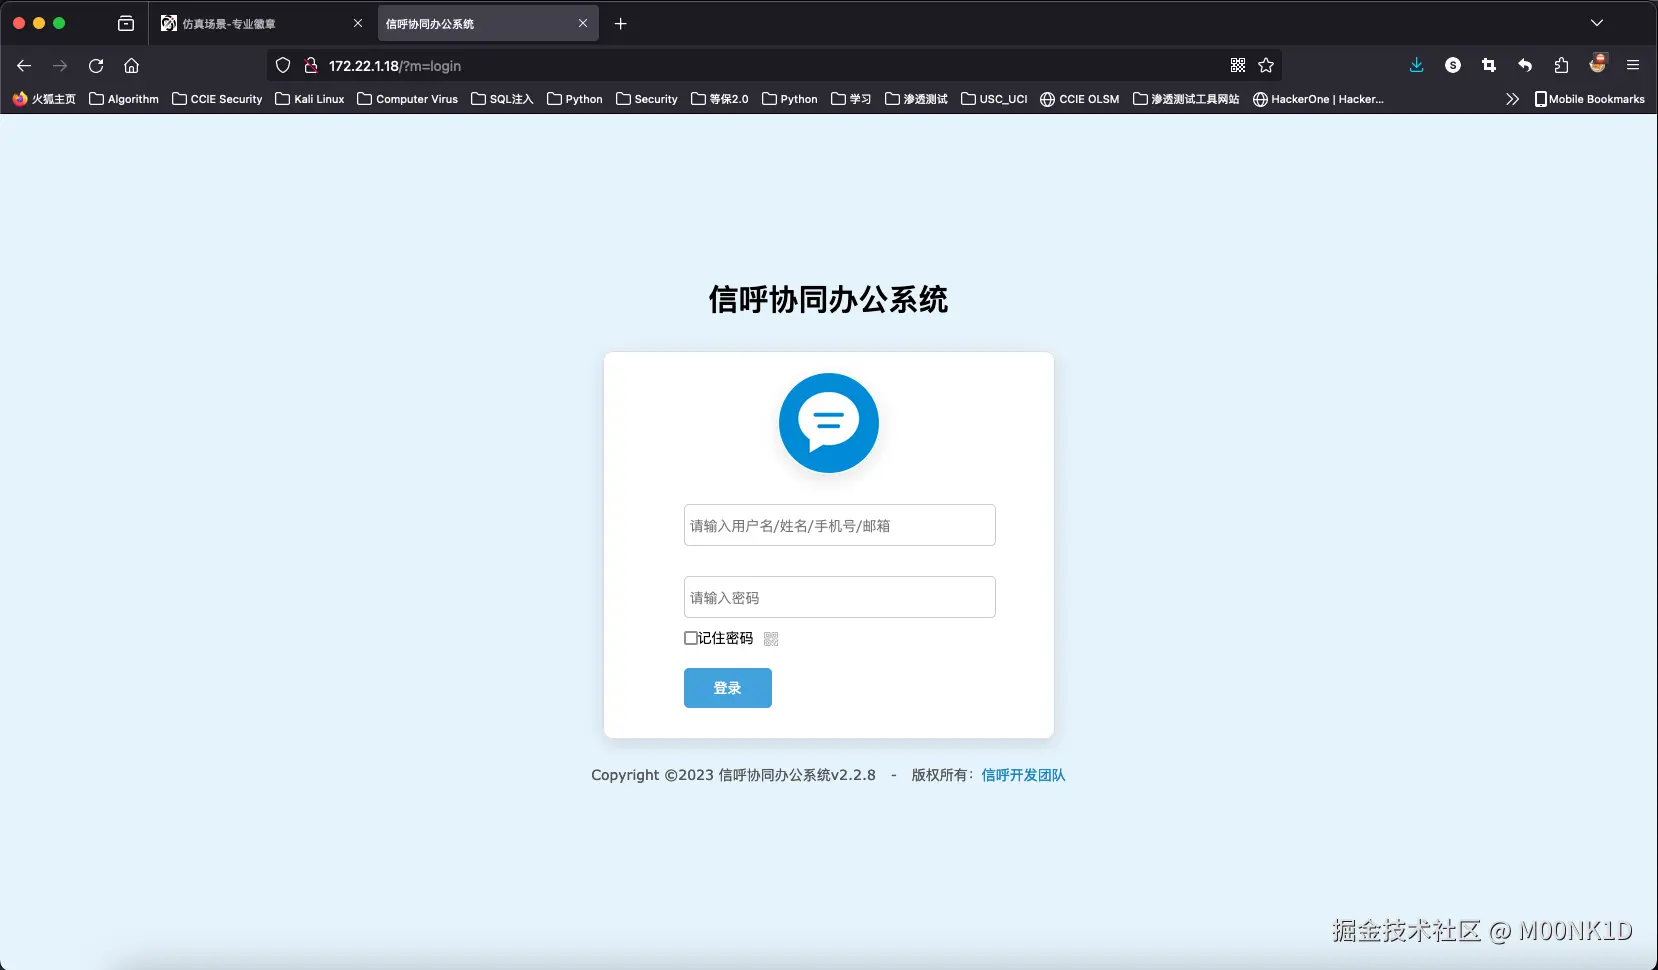Click the address bar URL 172.22.1.18

pos(395,66)
